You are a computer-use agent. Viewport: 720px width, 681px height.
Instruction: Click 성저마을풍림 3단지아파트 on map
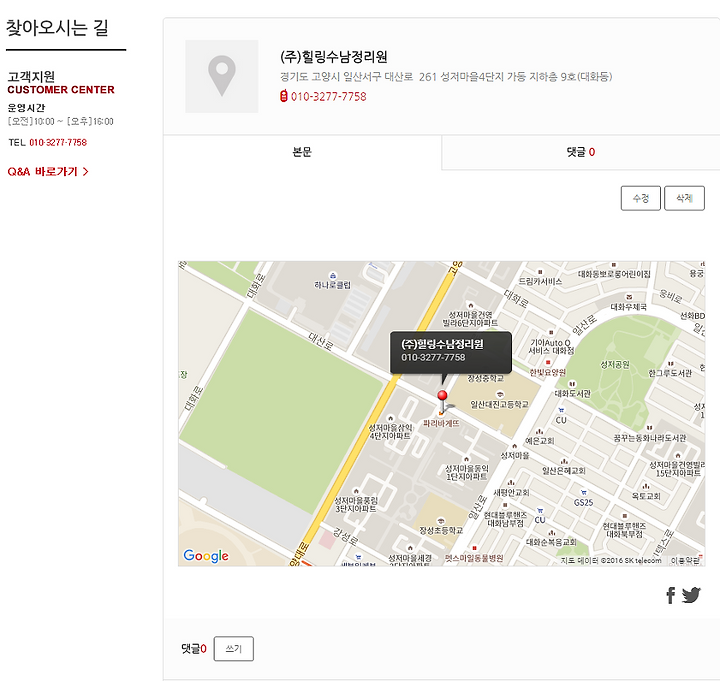pos(356,504)
